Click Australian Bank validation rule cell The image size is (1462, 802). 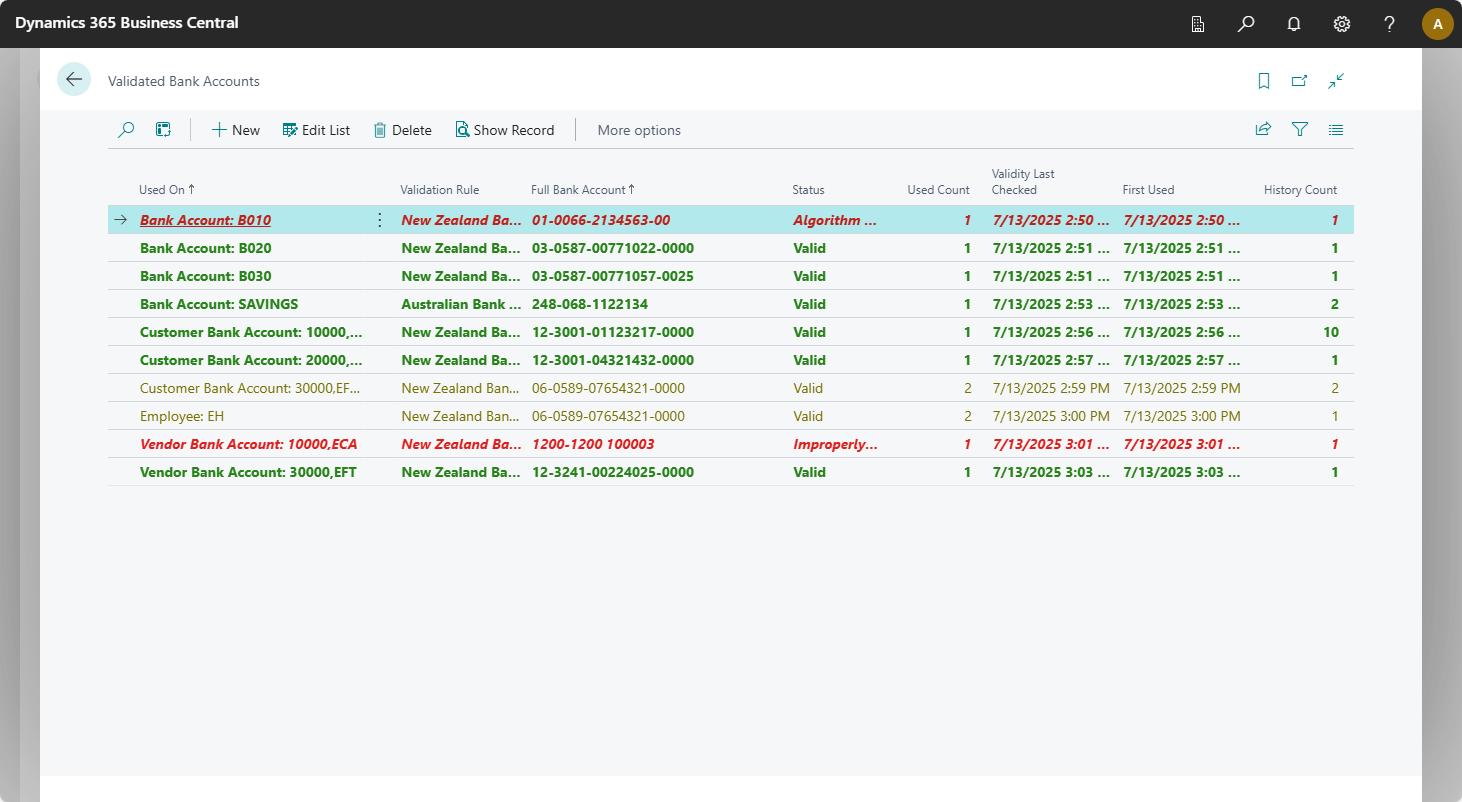tap(461, 304)
